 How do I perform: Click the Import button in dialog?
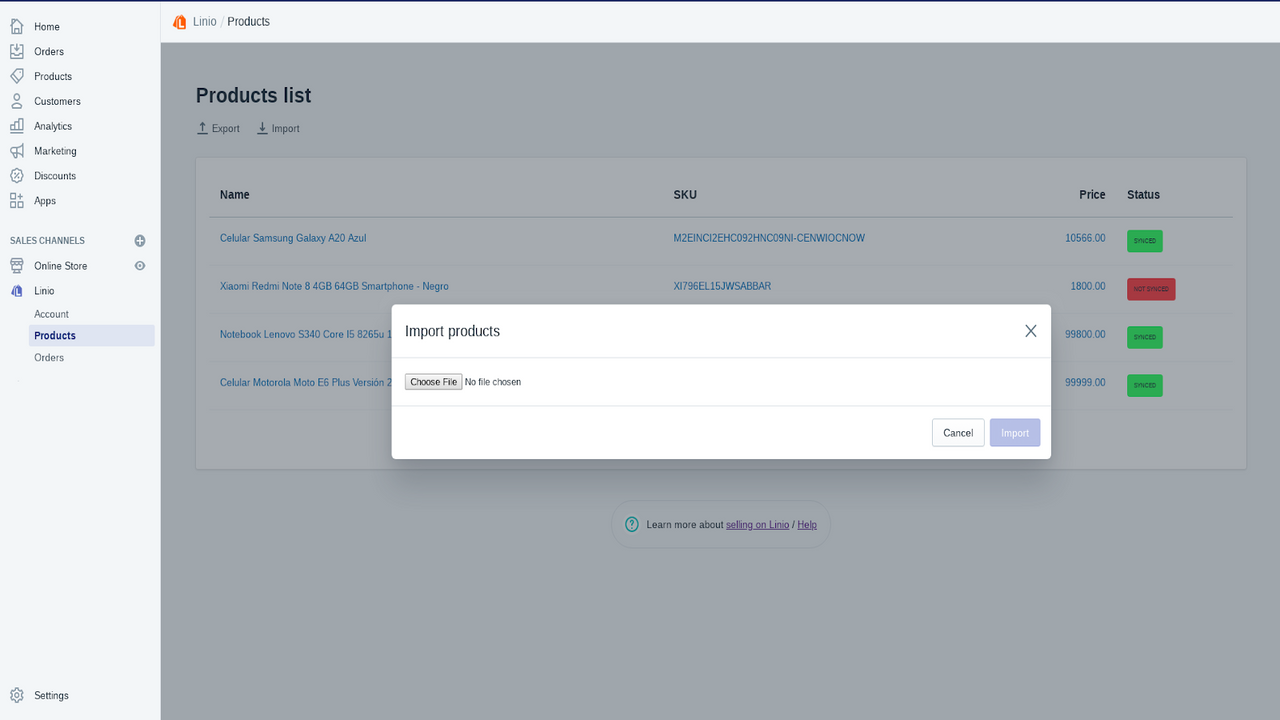[1015, 433]
